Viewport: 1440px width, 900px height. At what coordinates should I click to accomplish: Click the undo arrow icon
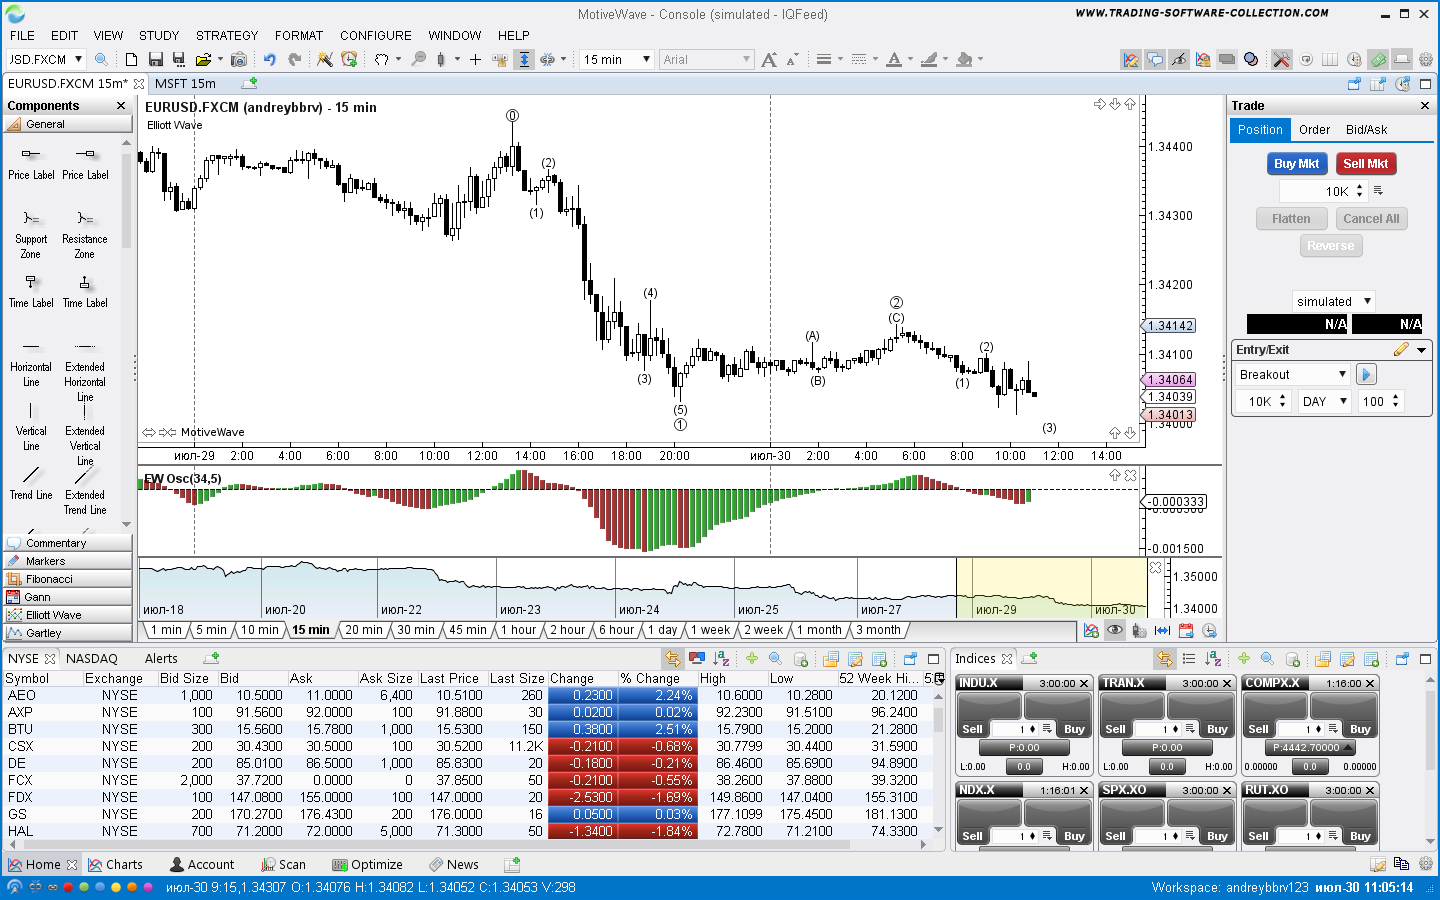269,60
